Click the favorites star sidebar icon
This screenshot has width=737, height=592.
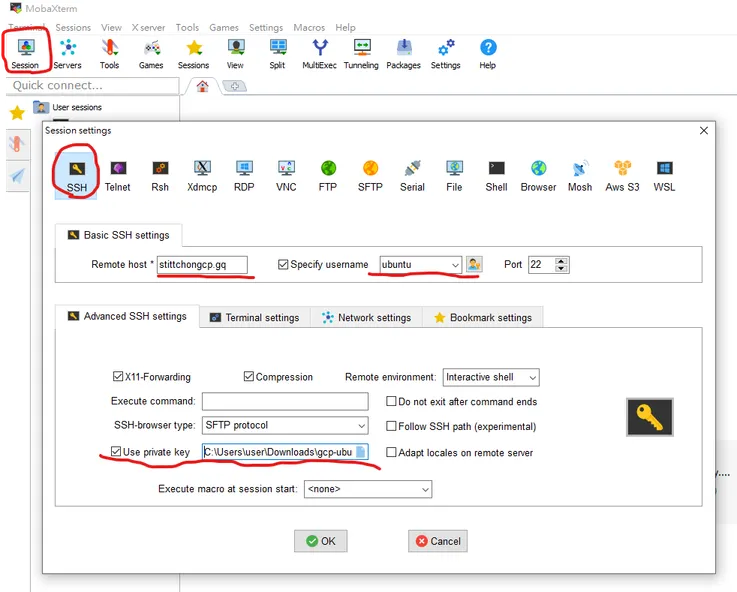pos(17,113)
